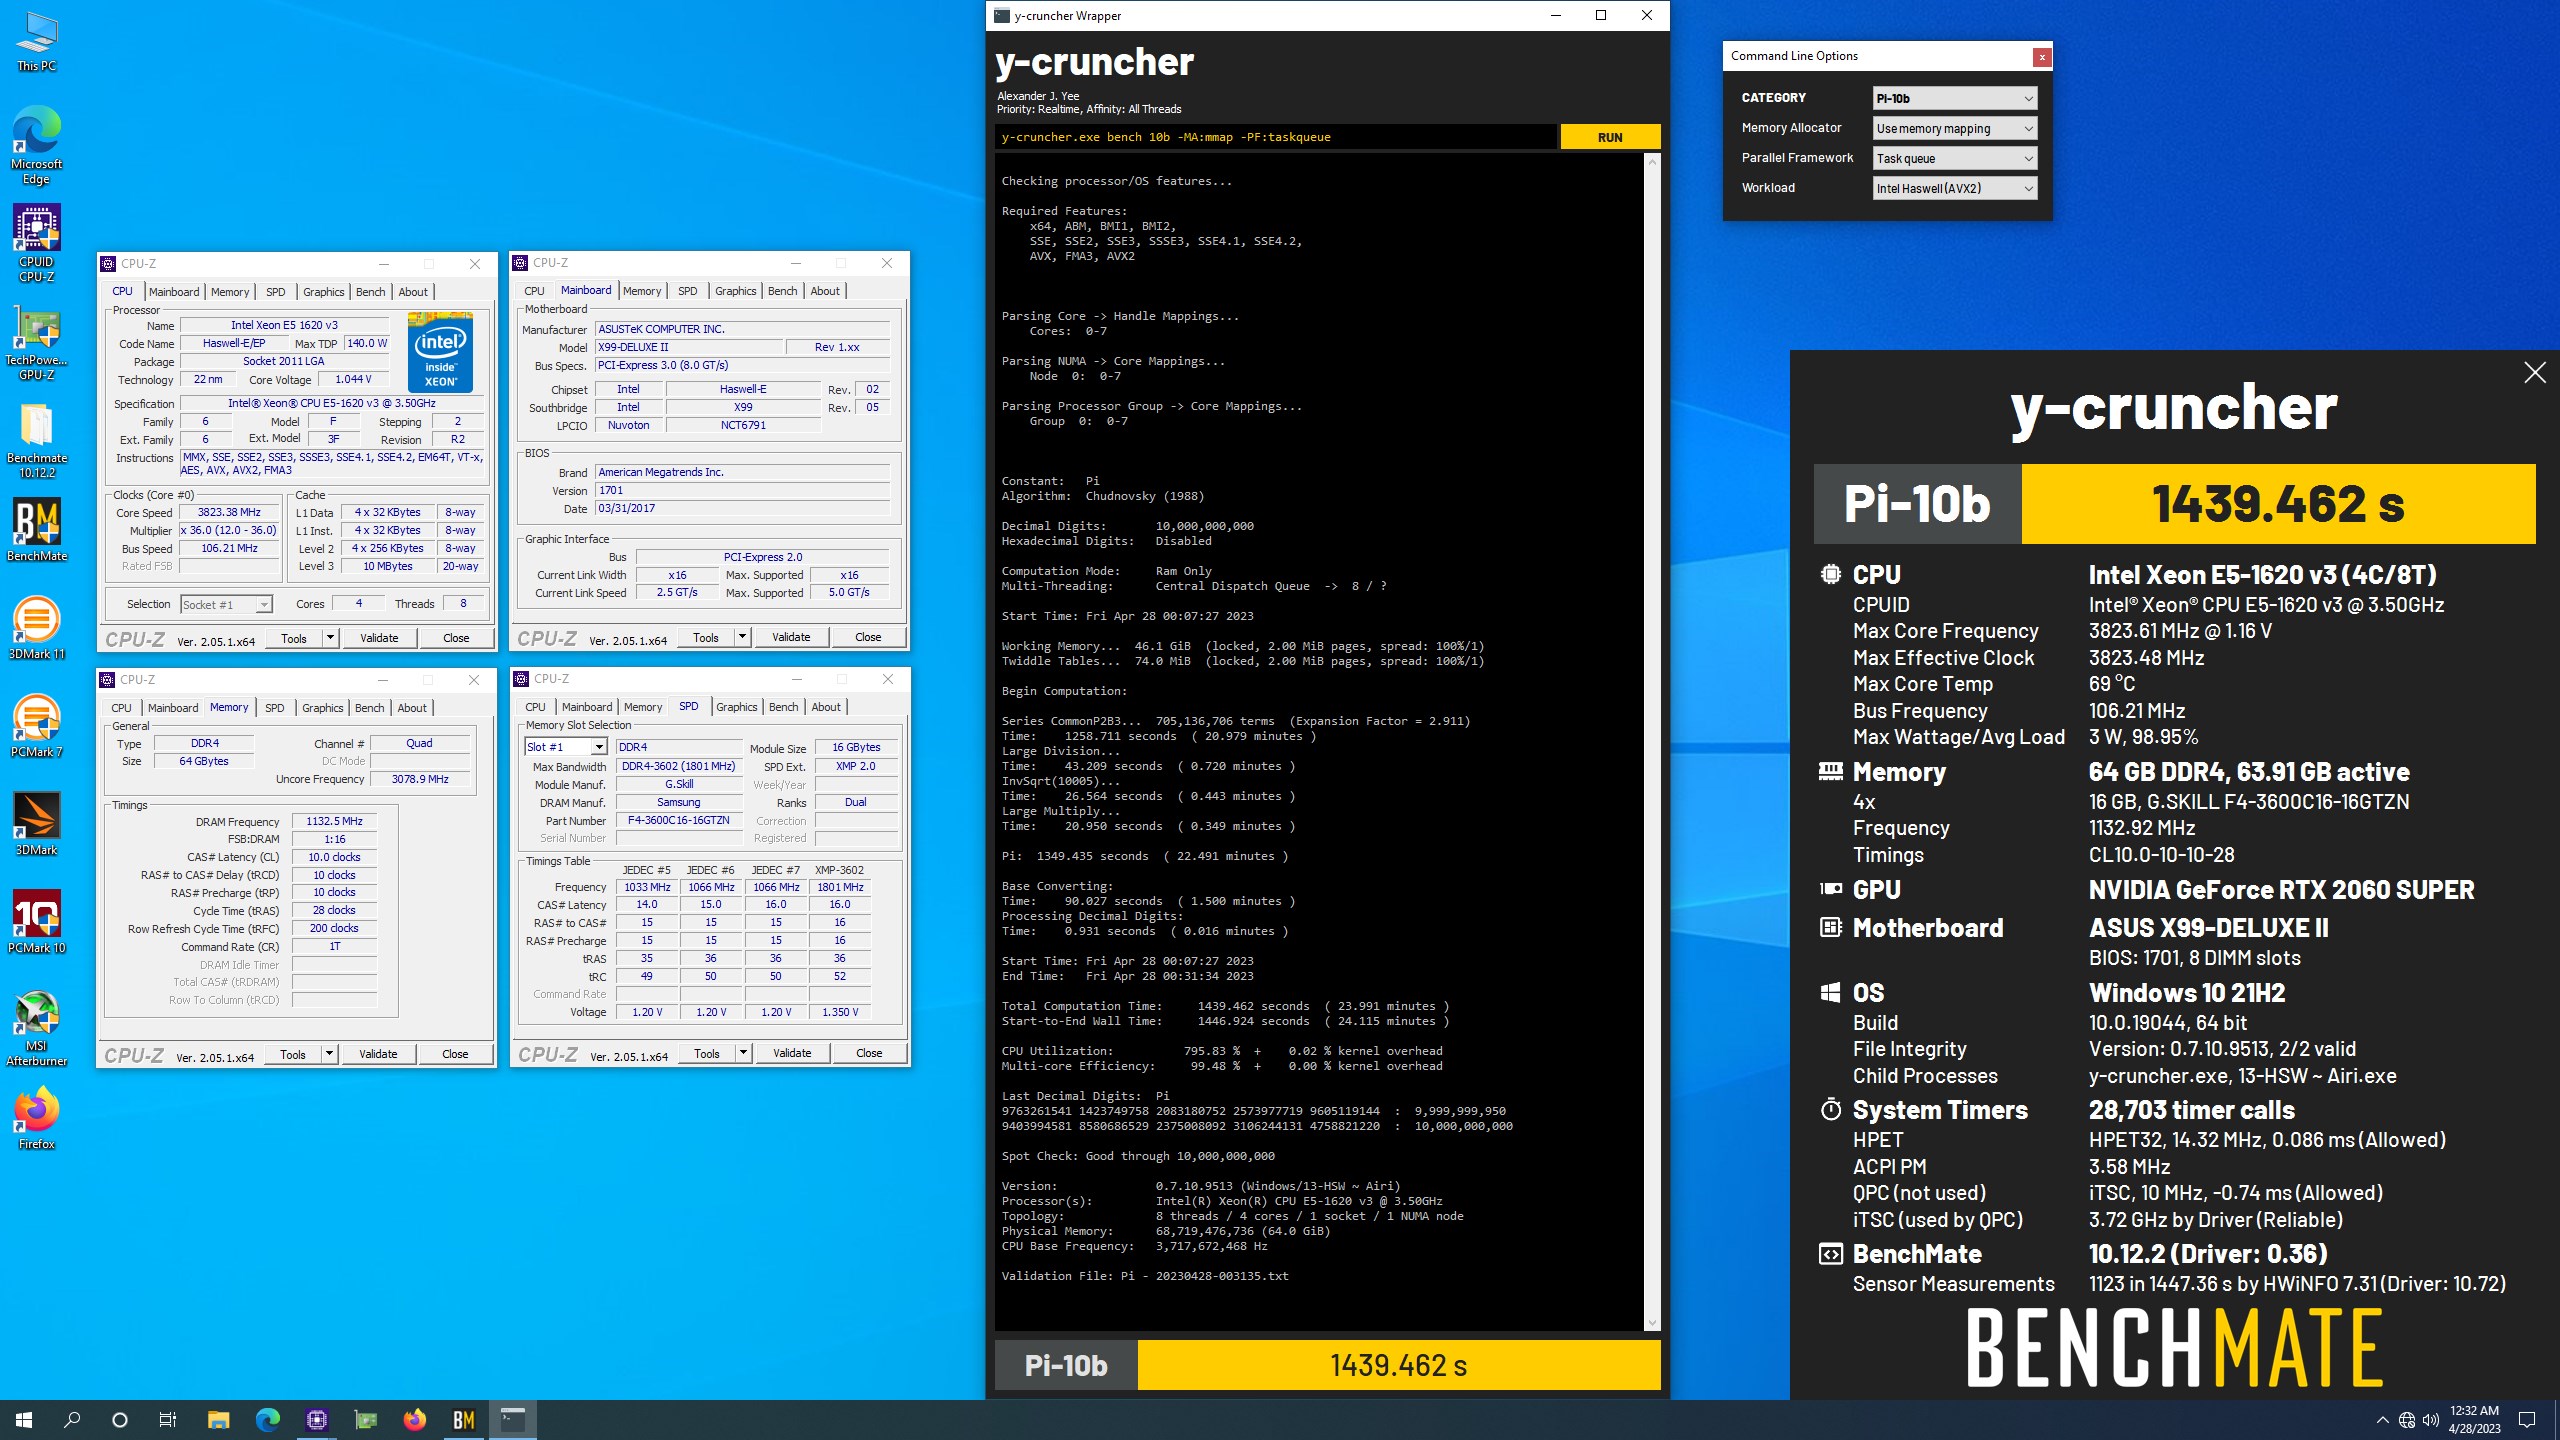Switch to GPU-Z taskbar icon

[366, 1420]
